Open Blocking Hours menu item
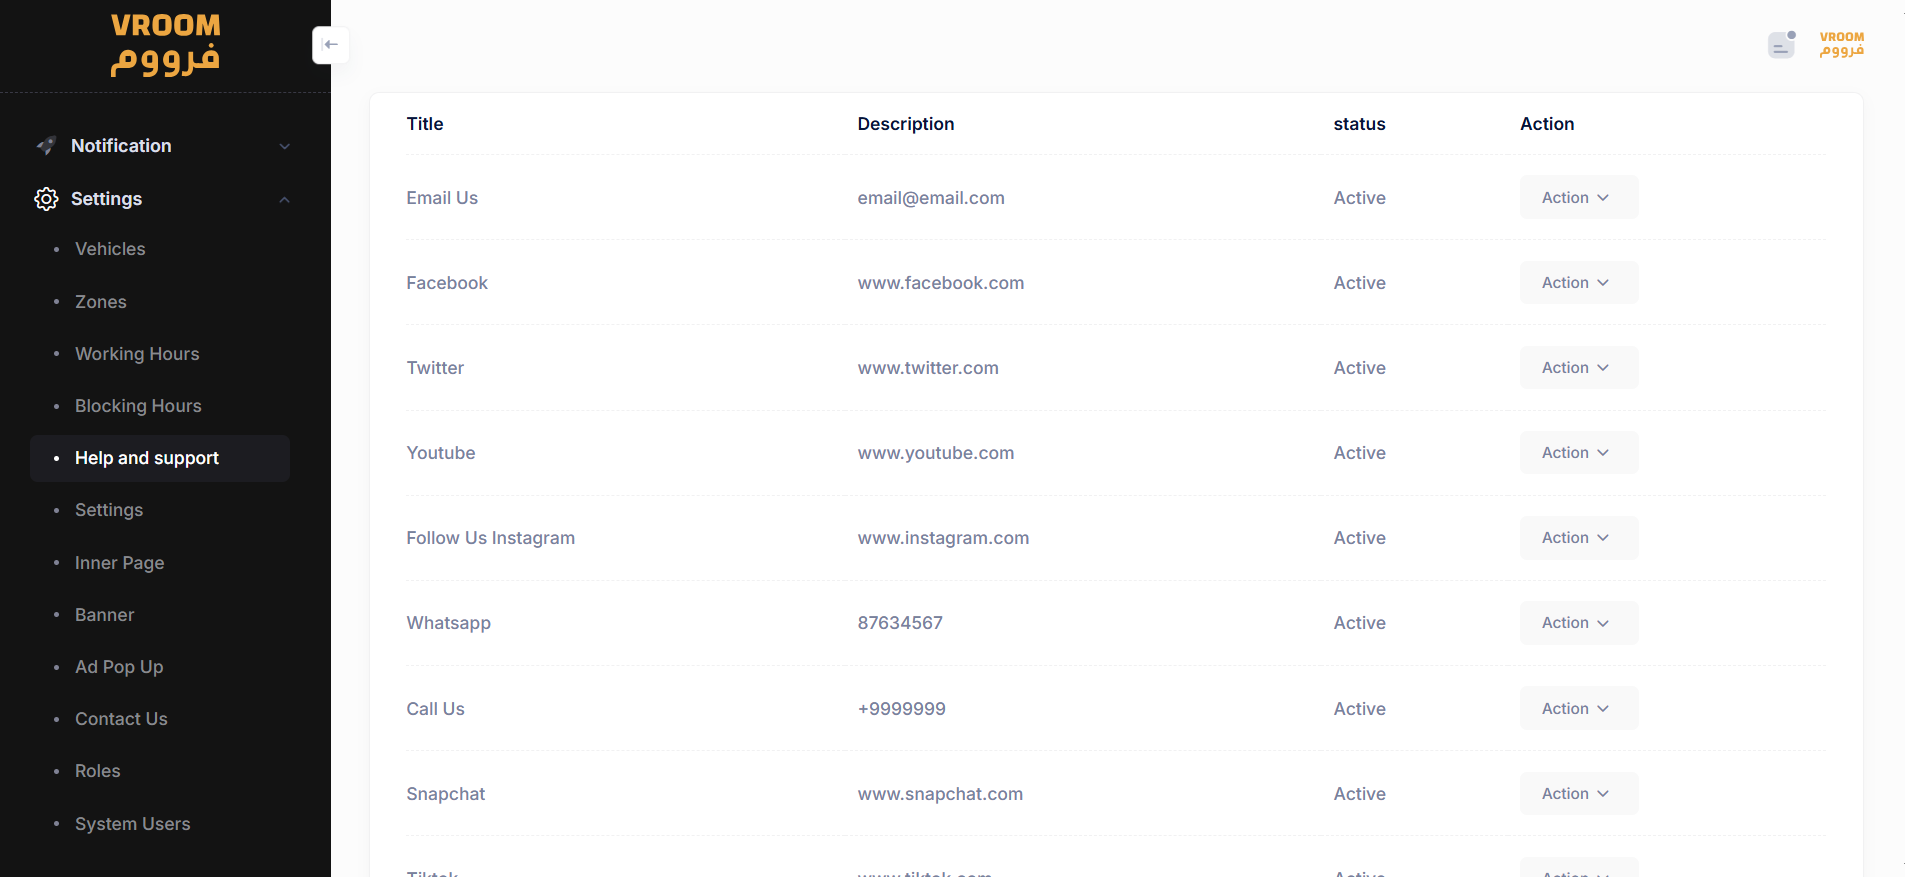Viewport: 1905px width, 877px height. 138,406
